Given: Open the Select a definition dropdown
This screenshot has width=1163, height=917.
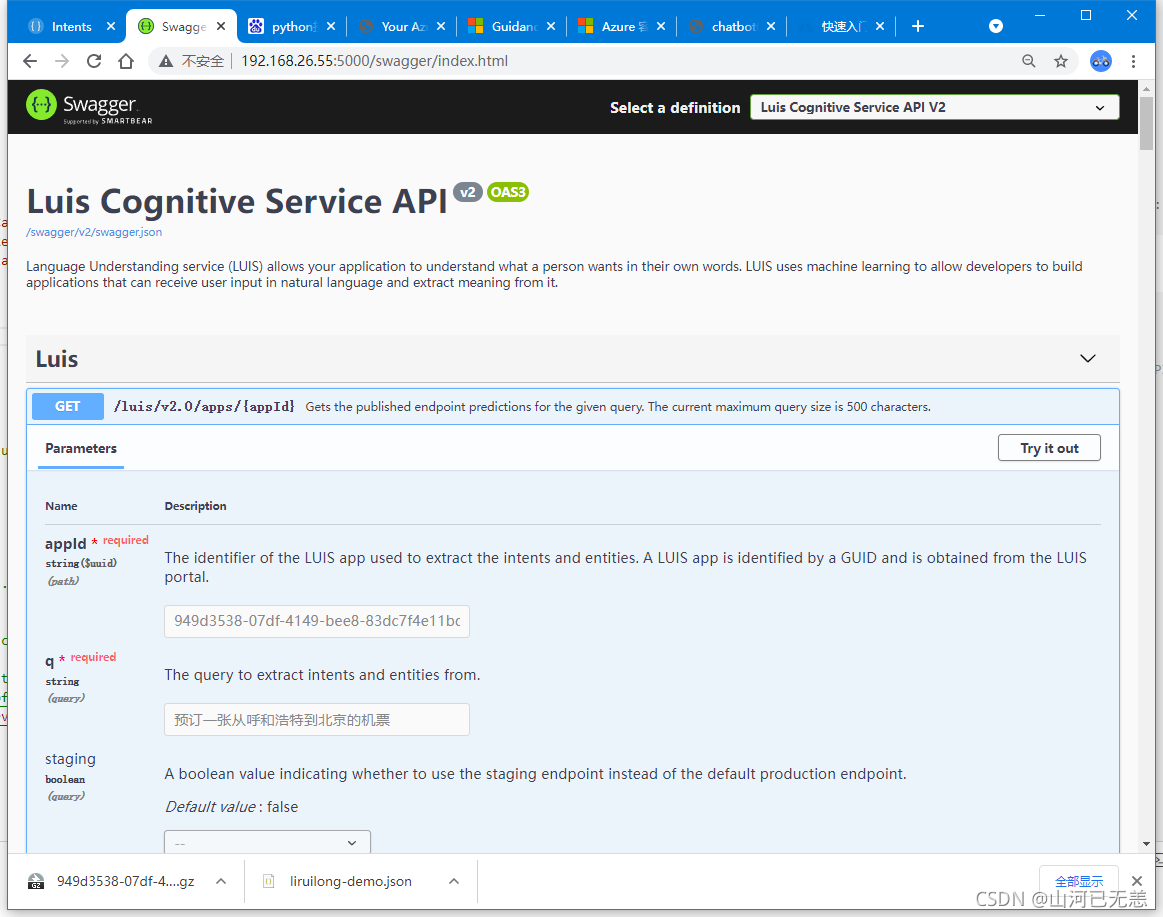Looking at the screenshot, I should point(935,108).
